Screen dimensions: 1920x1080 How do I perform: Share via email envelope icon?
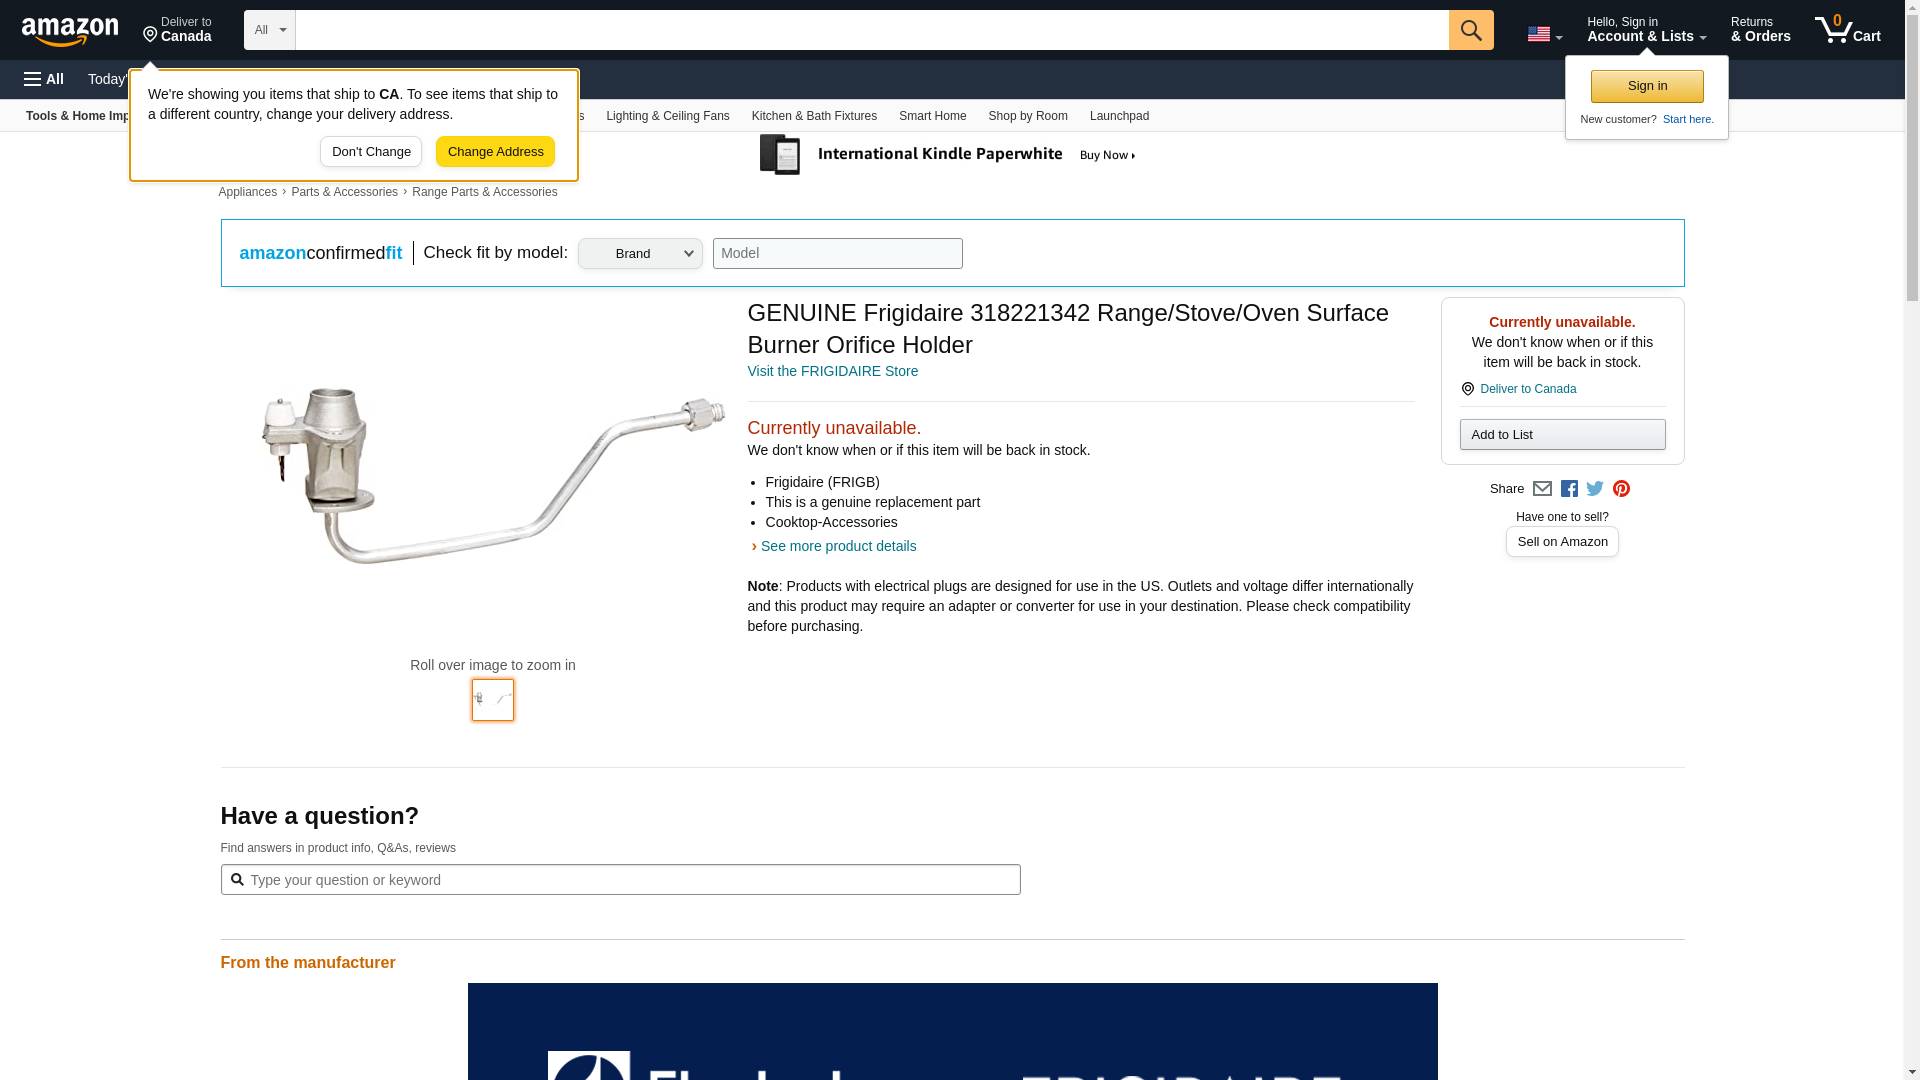coord(1542,489)
